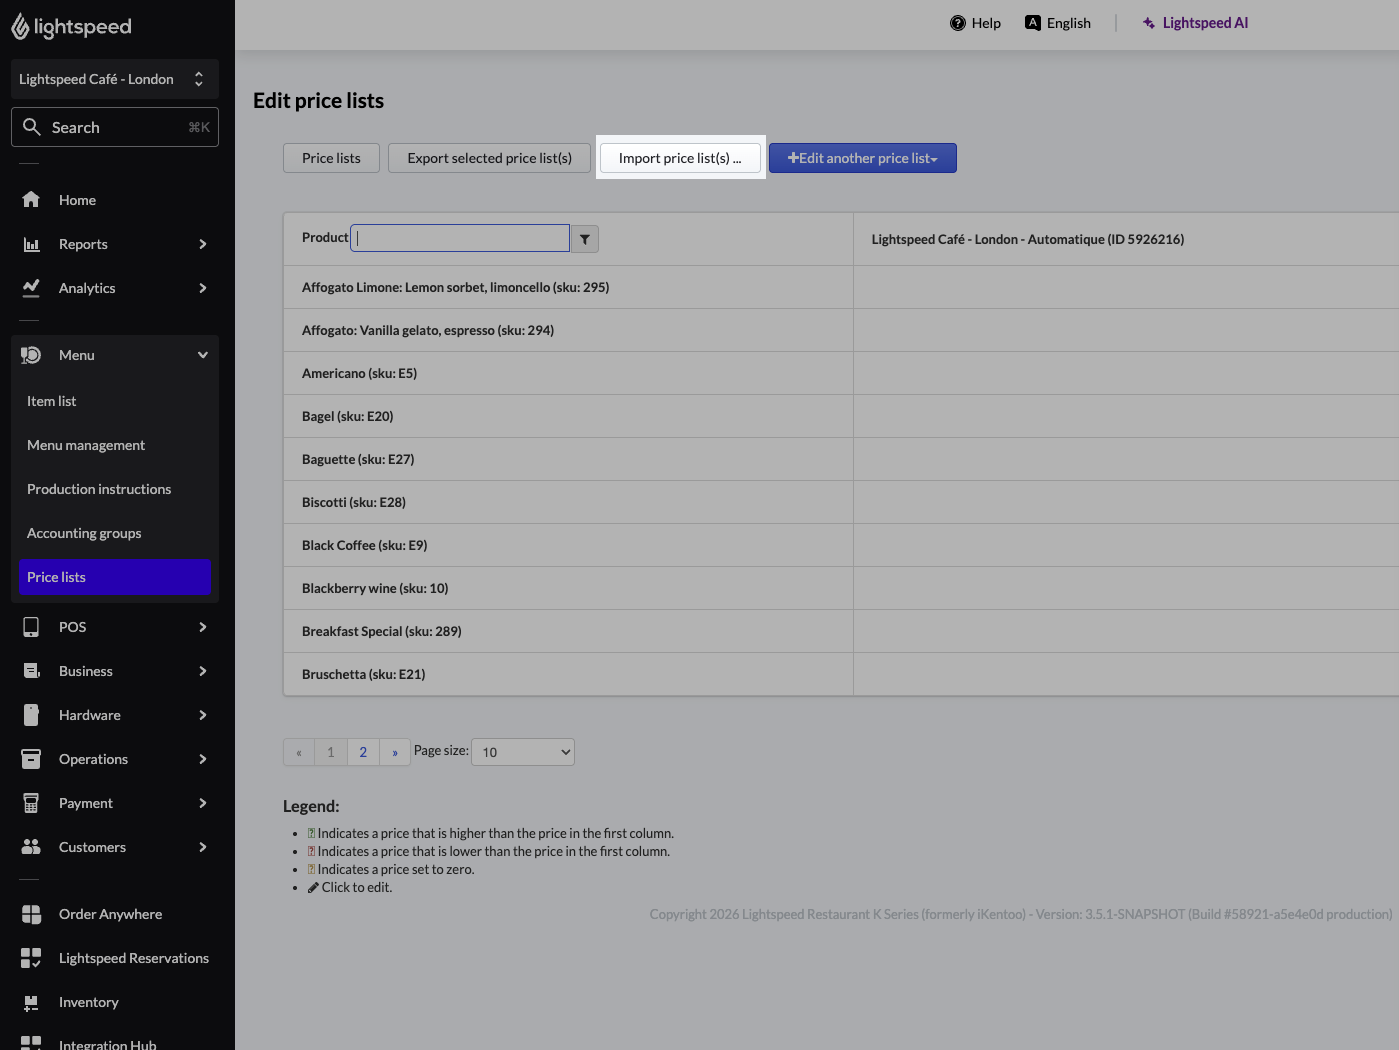The height and width of the screenshot is (1050, 1399).
Task: Click the English language icon
Action: pyautogui.click(x=1033, y=23)
